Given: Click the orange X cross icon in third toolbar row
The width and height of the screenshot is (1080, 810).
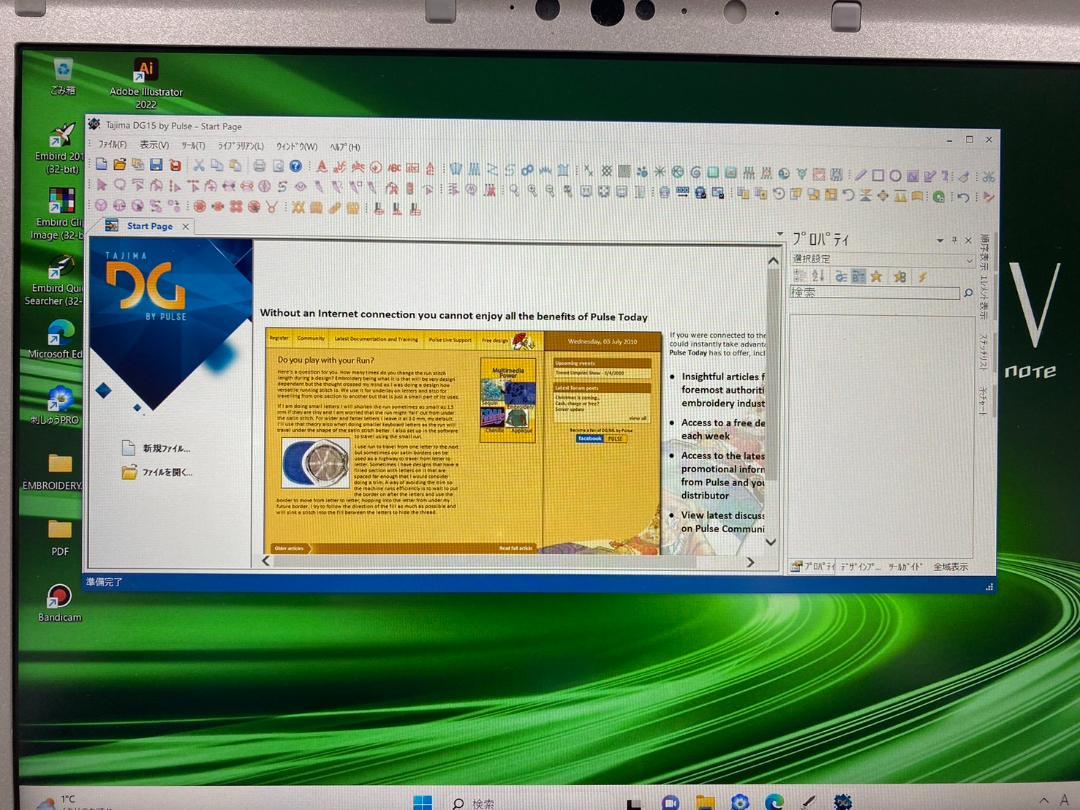Looking at the screenshot, I should [298, 207].
